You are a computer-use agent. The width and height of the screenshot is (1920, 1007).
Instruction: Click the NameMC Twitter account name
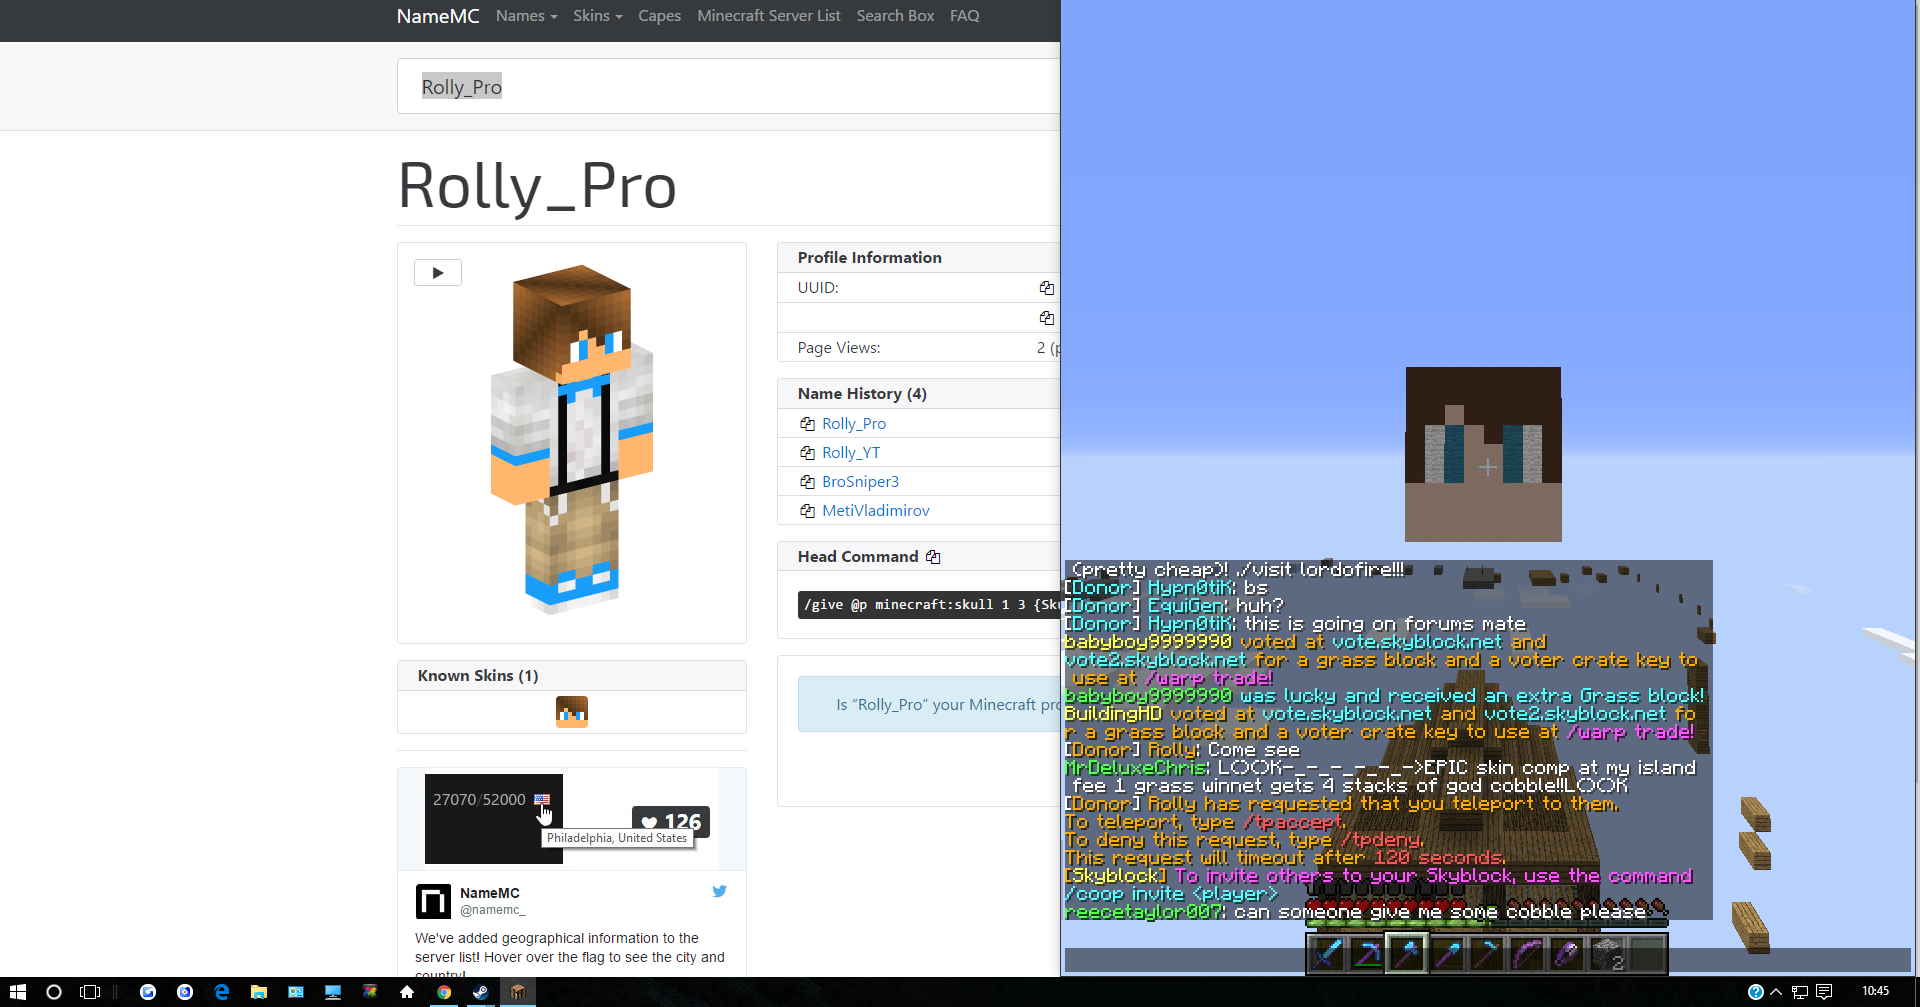(490, 893)
